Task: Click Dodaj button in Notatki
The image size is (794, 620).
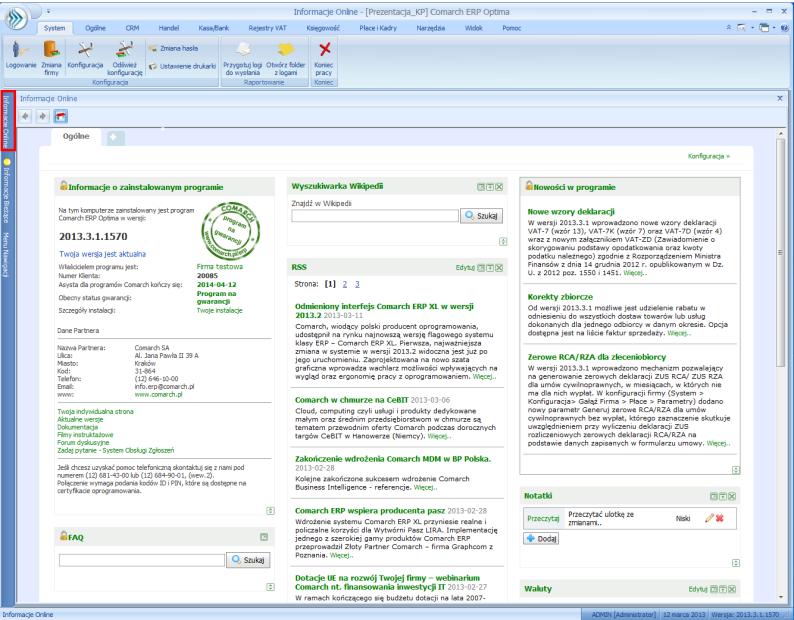Action: pos(541,539)
